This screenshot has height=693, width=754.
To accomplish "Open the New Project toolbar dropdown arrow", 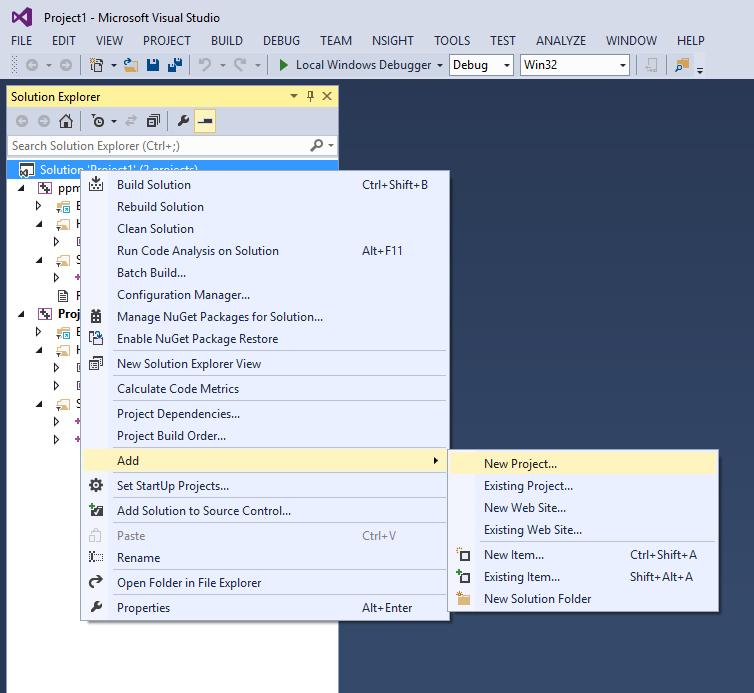I will point(114,65).
